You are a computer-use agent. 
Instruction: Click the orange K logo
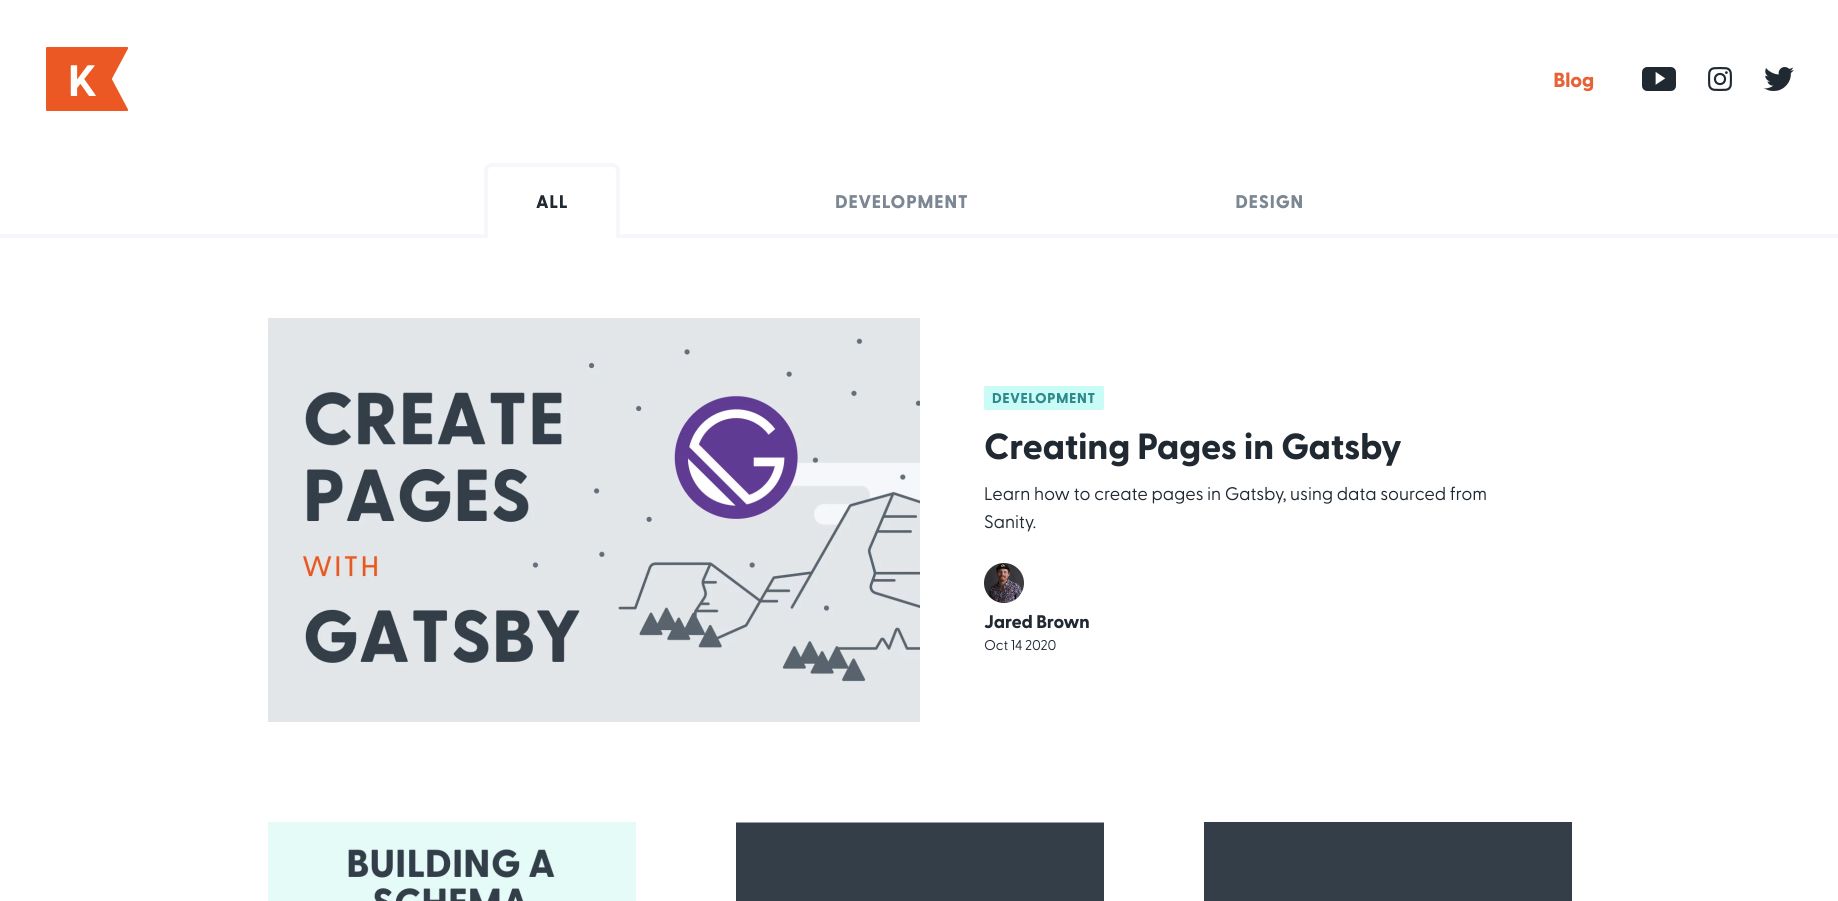[x=86, y=79]
